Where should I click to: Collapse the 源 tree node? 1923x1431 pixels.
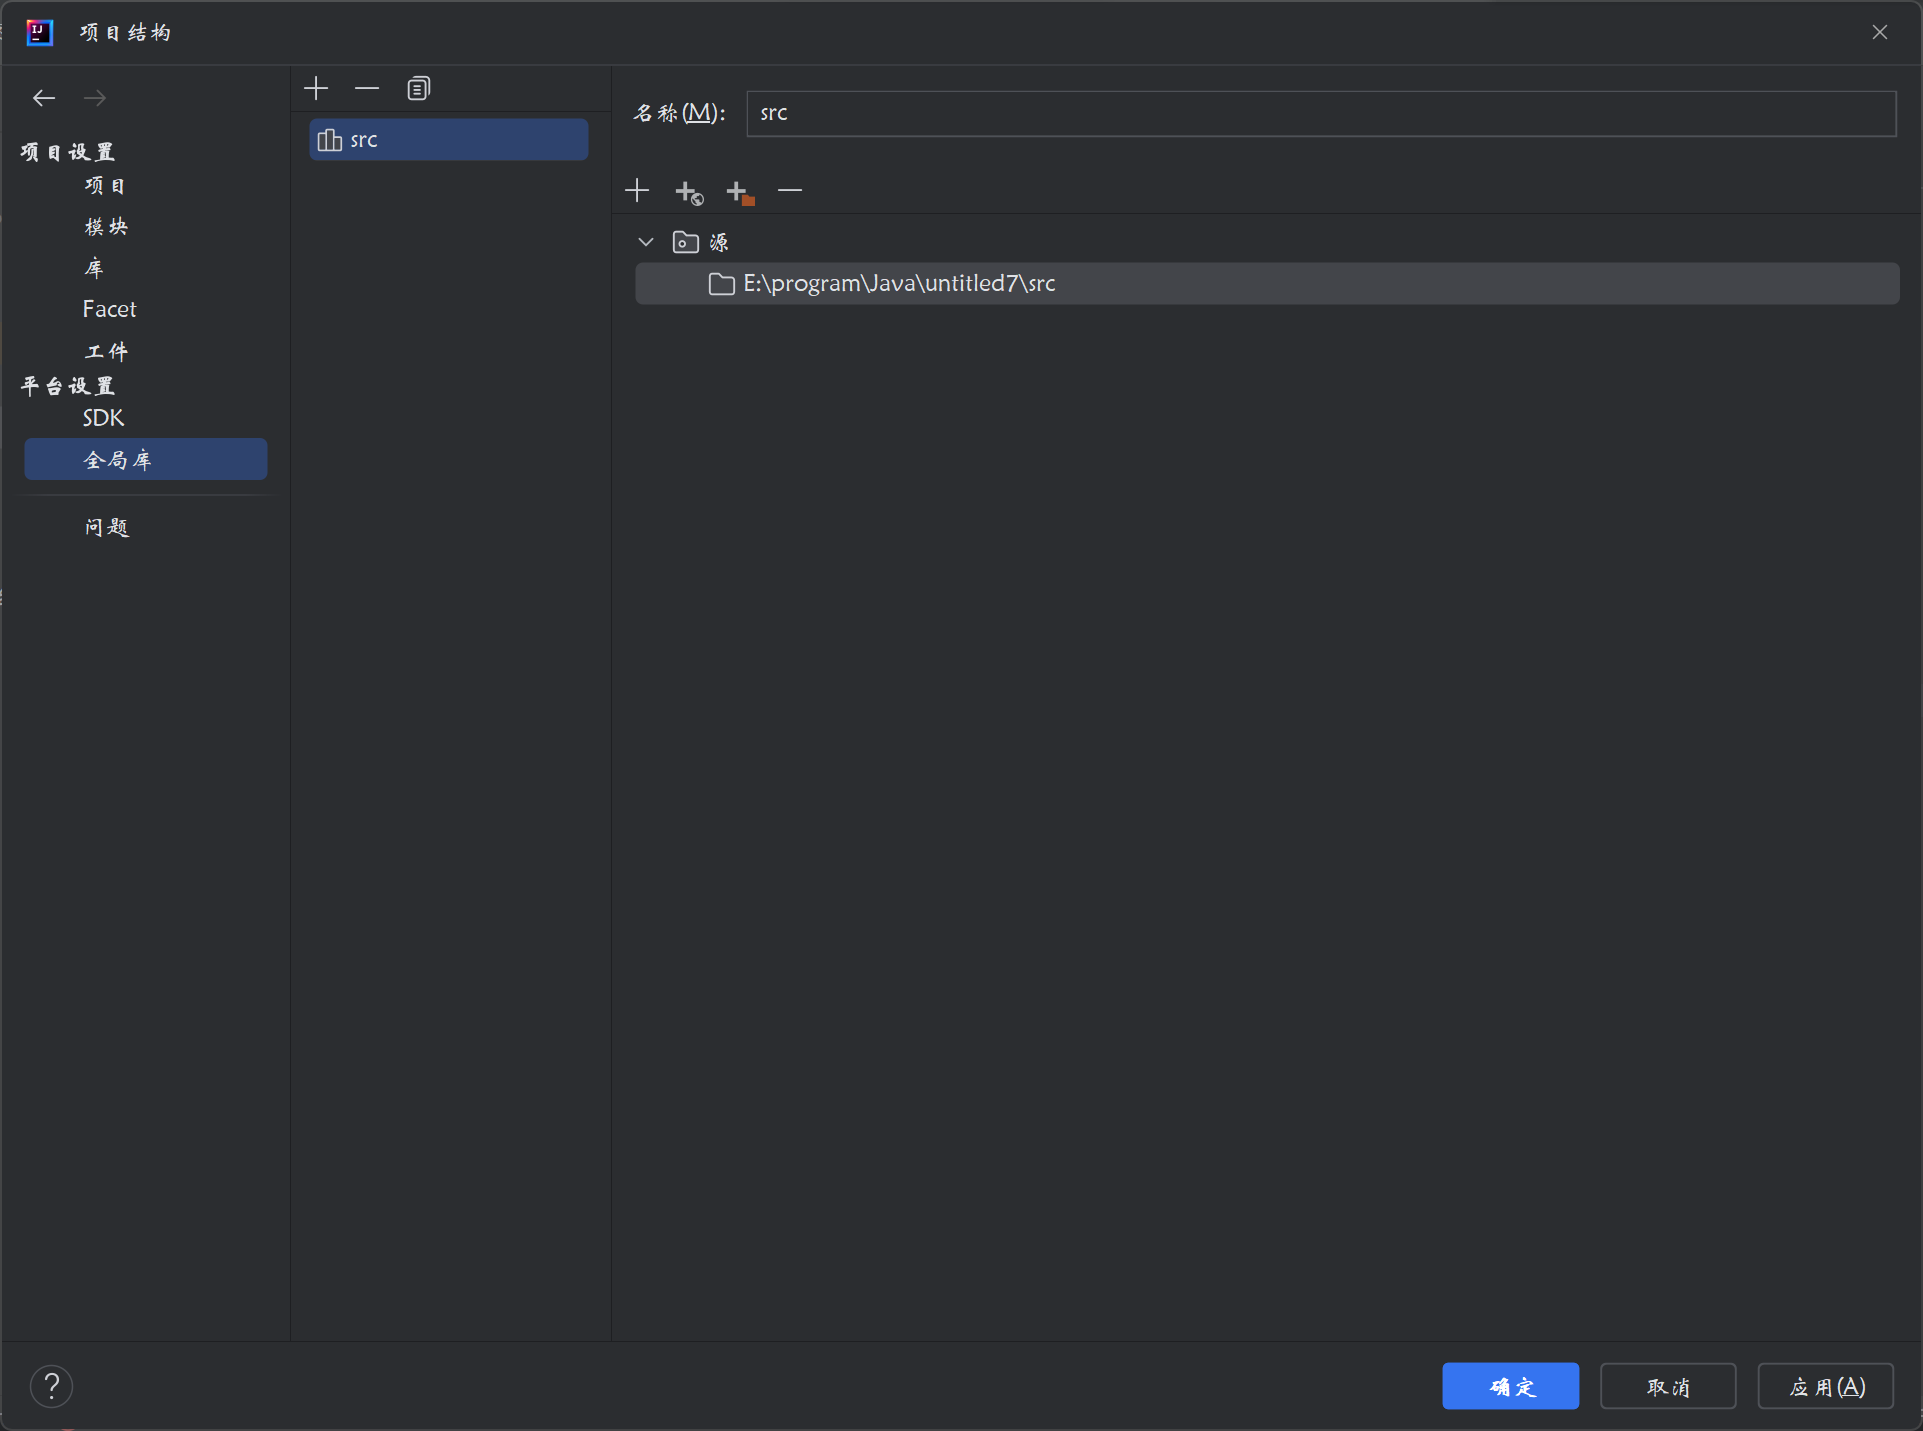646,242
